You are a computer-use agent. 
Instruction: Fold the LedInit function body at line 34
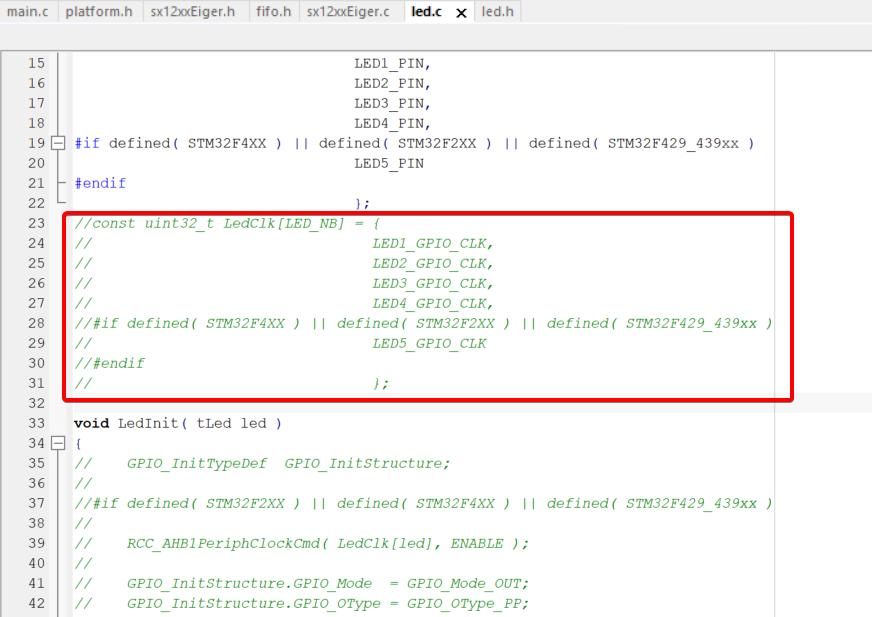click(x=58, y=443)
